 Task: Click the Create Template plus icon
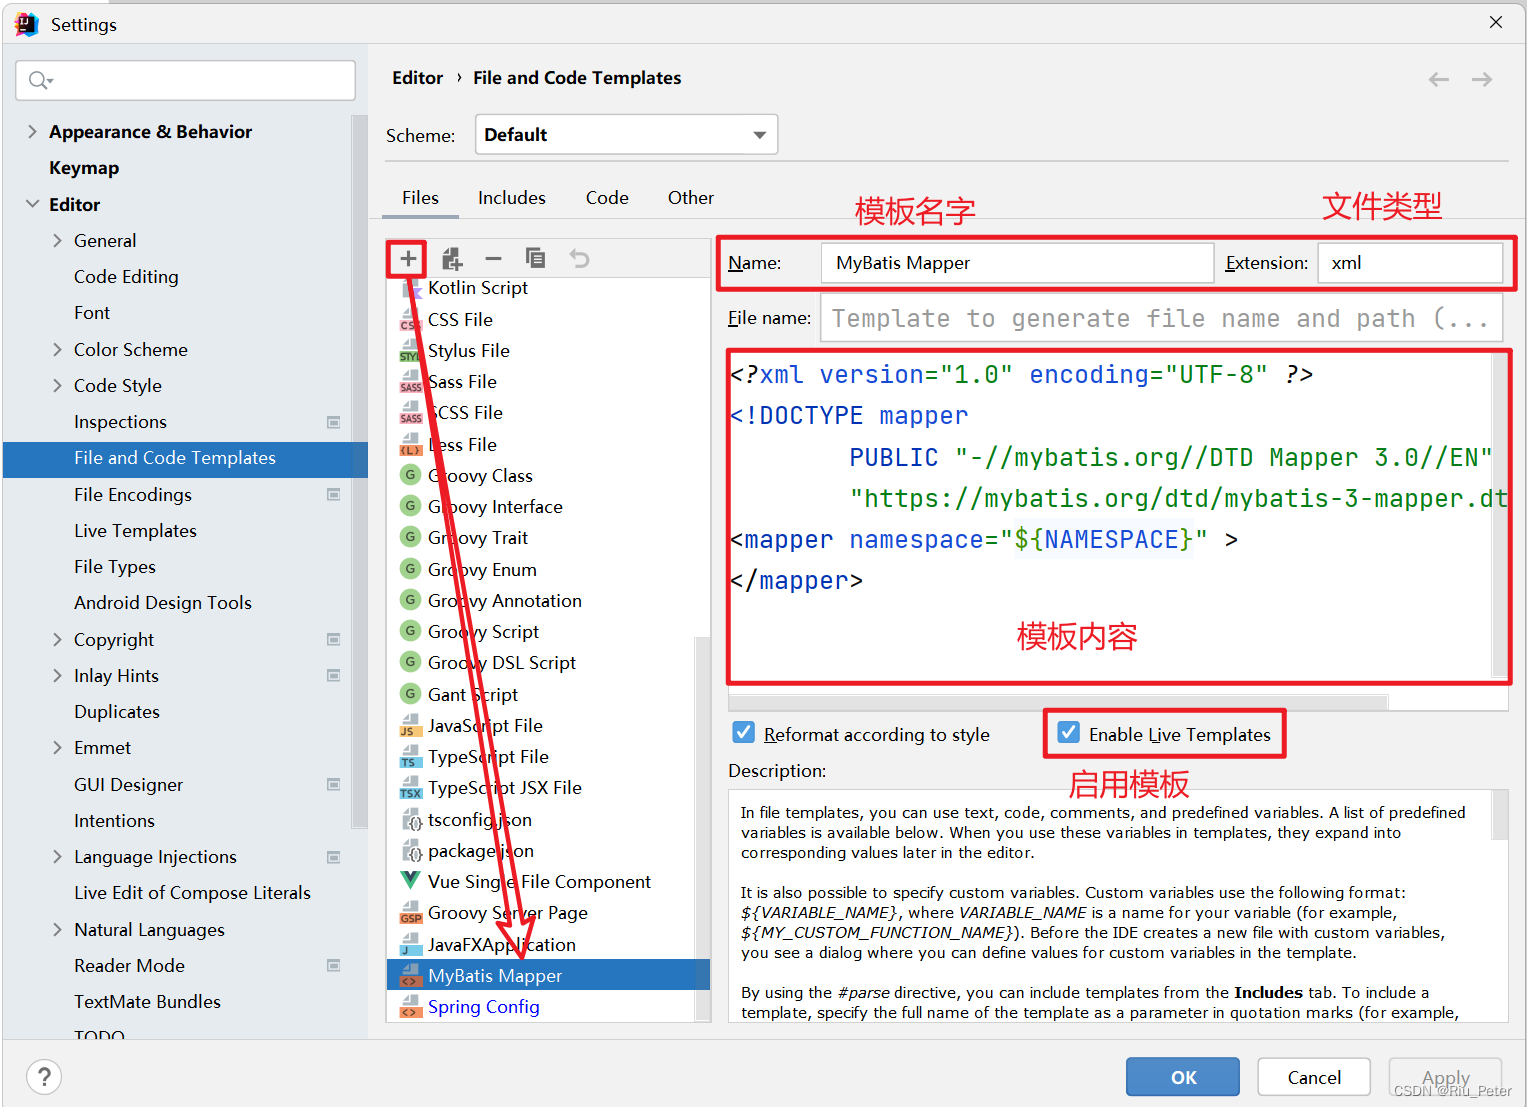tap(408, 259)
